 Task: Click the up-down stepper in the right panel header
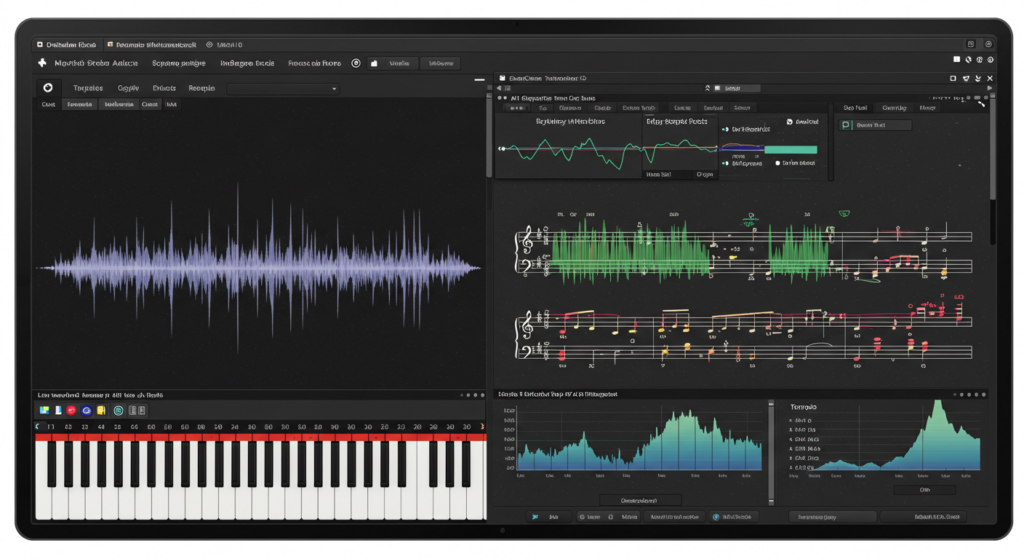707,88
